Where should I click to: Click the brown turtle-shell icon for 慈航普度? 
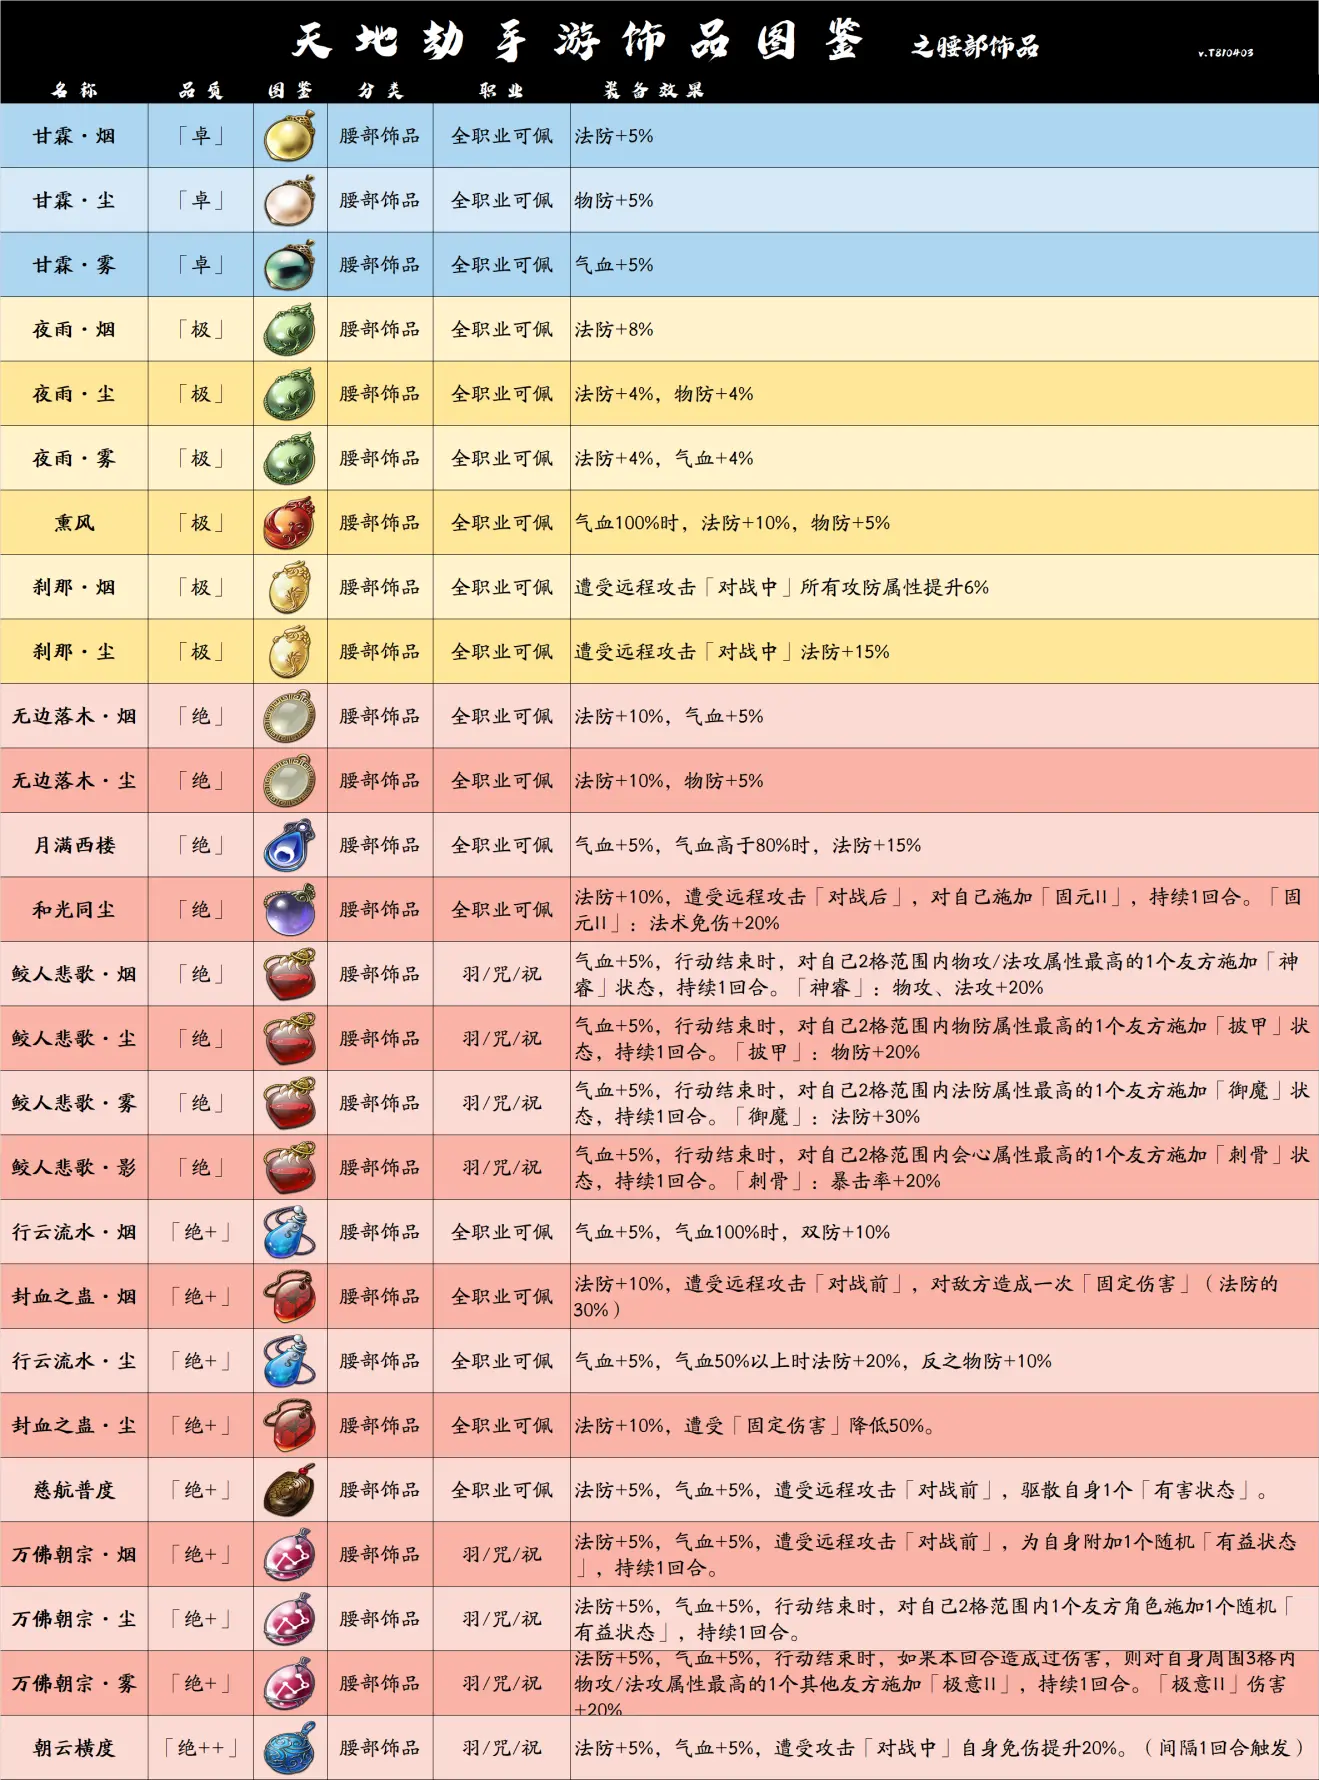pos(290,1490)
